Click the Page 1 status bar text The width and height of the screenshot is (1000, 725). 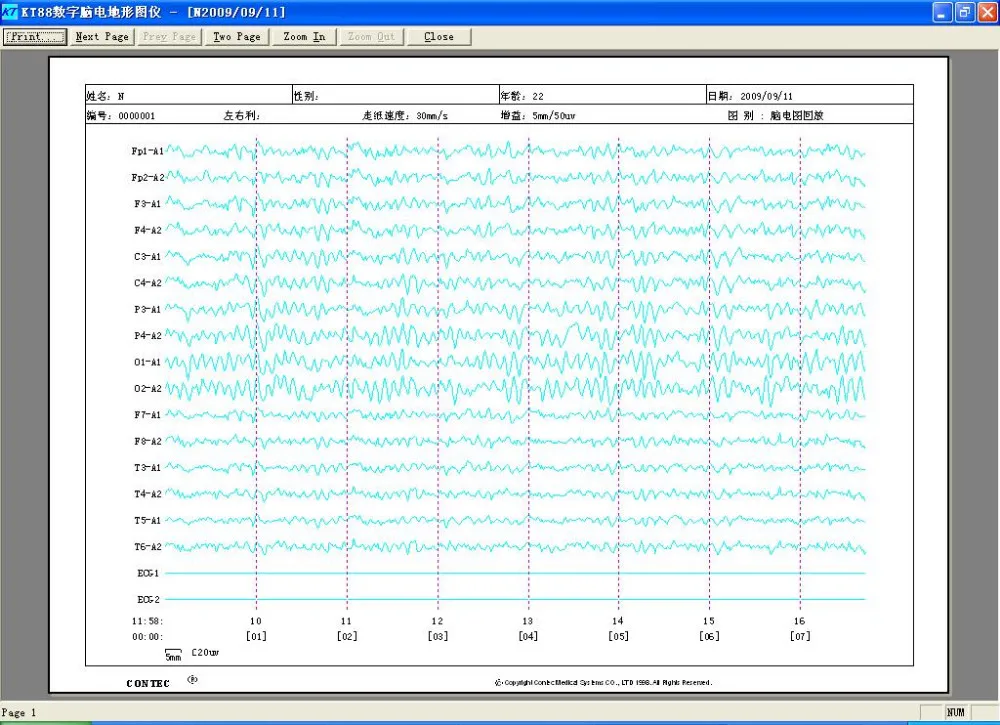(20, 713)
